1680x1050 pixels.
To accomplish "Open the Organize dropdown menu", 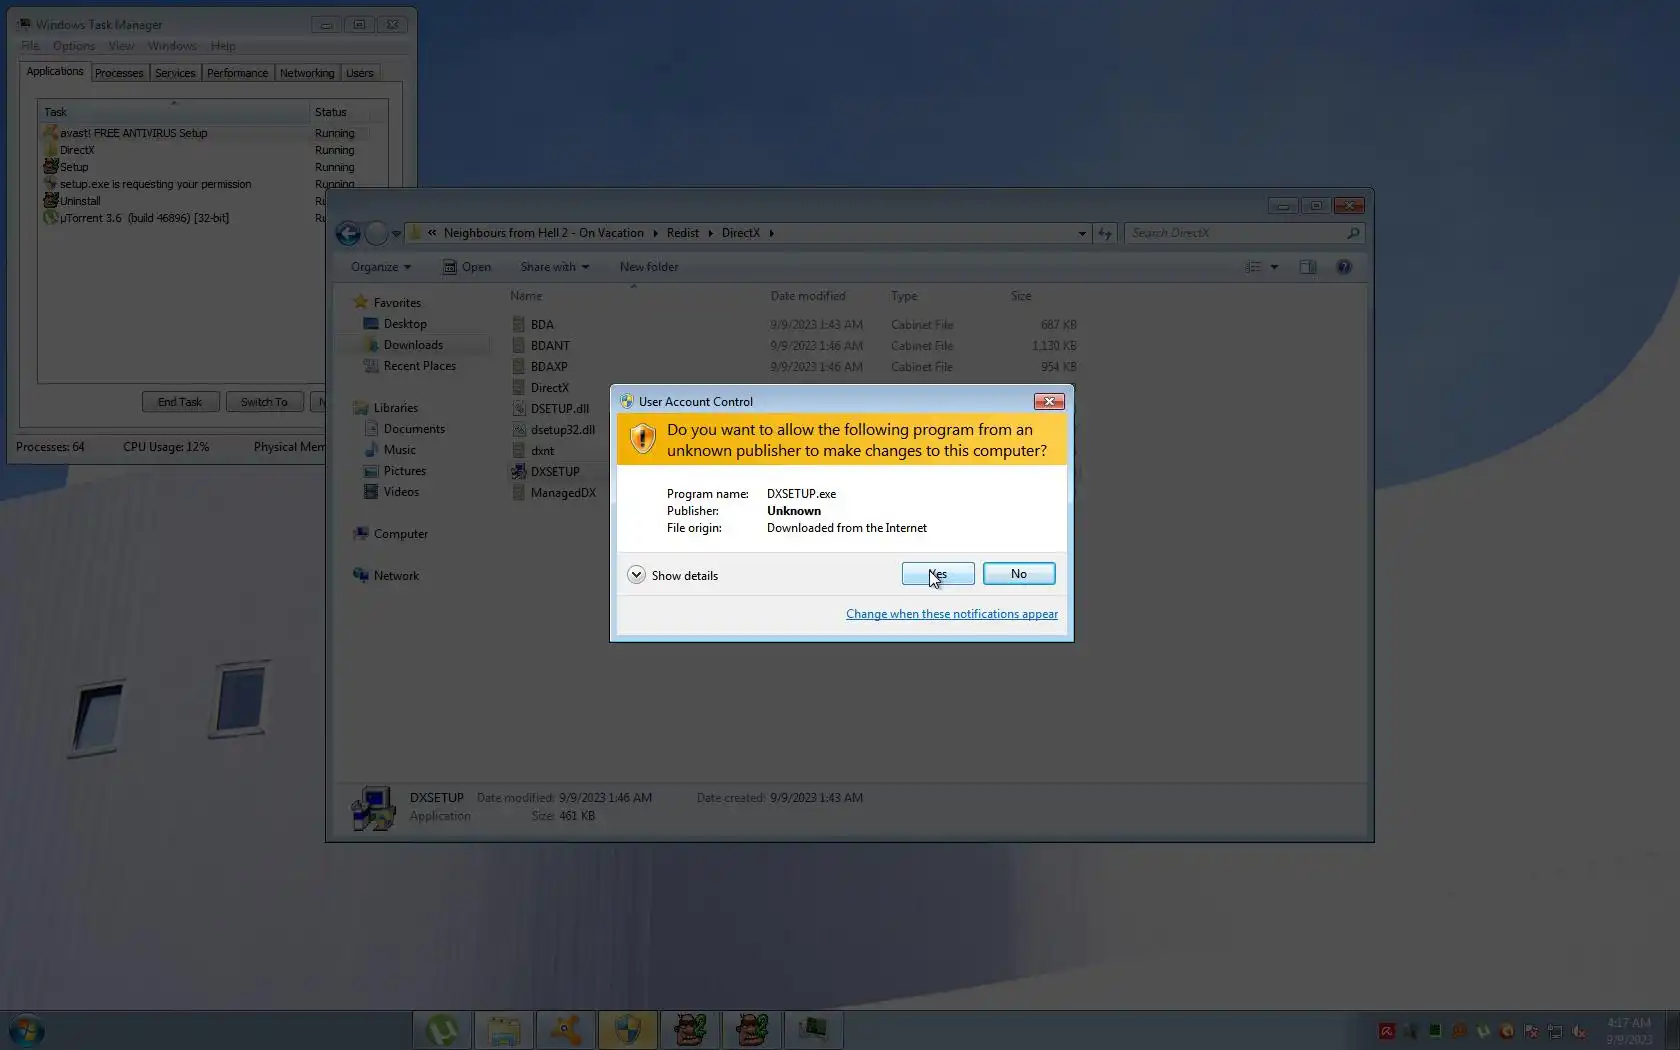I will [381, 267].
